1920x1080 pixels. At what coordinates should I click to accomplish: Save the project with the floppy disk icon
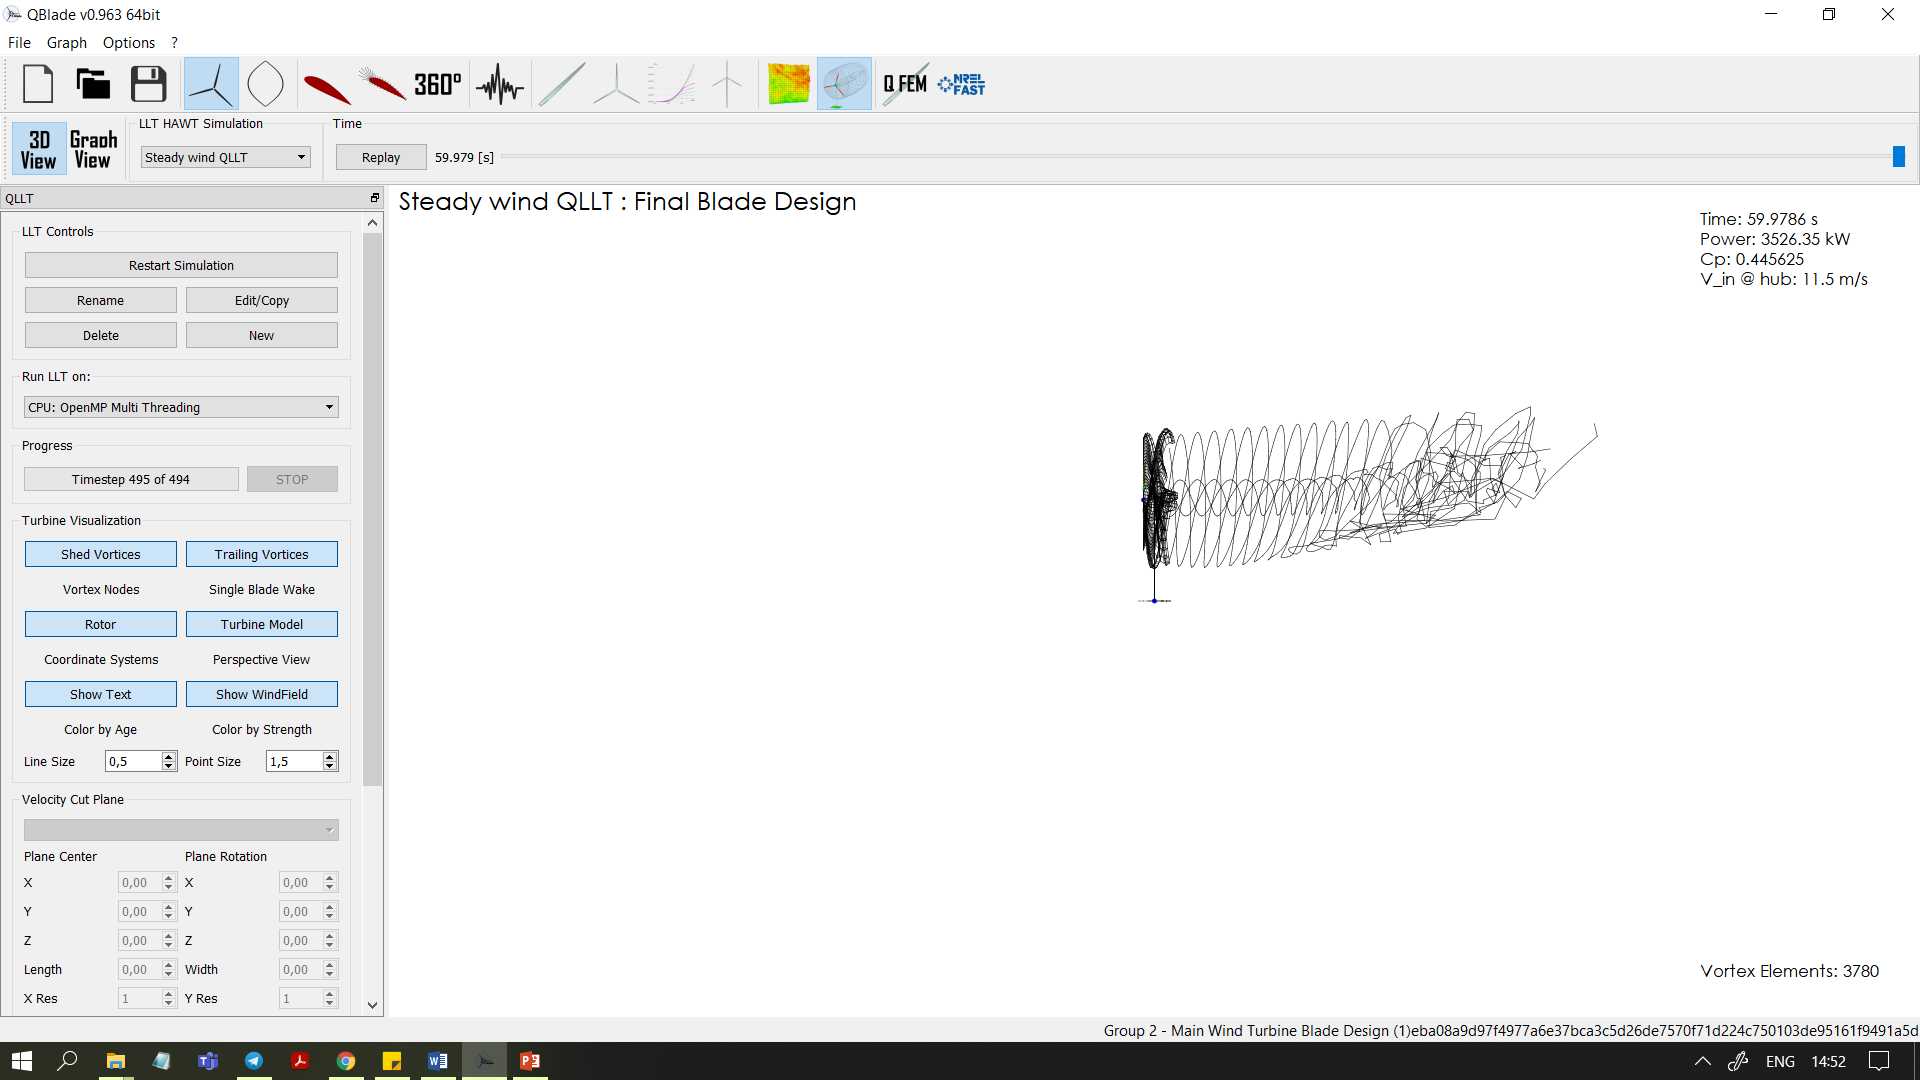[x=148, y=84]
